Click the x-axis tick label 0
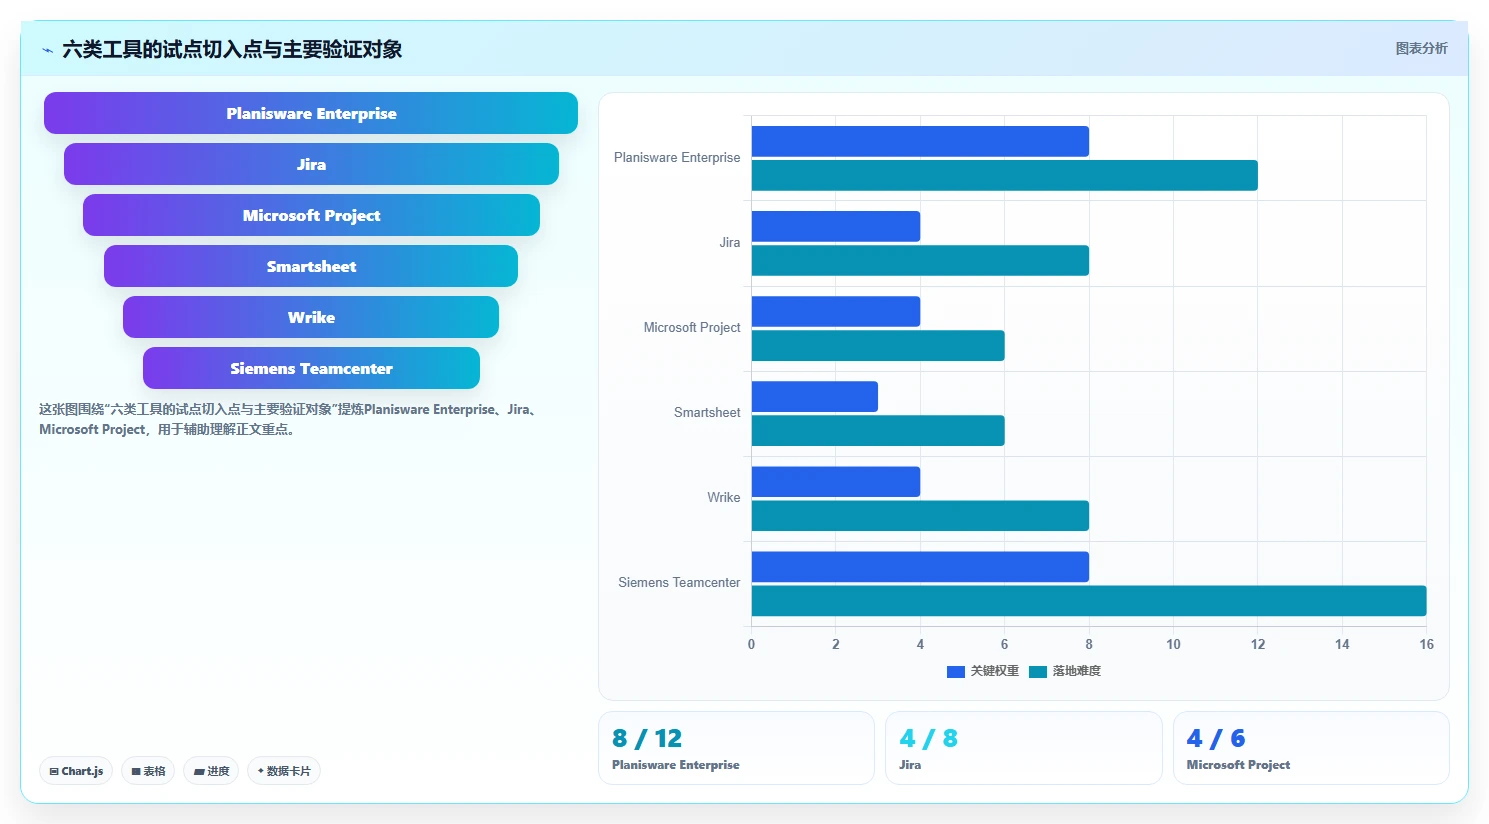The image size is (1489, 824). pyautogui.click(x=752, y=645)
